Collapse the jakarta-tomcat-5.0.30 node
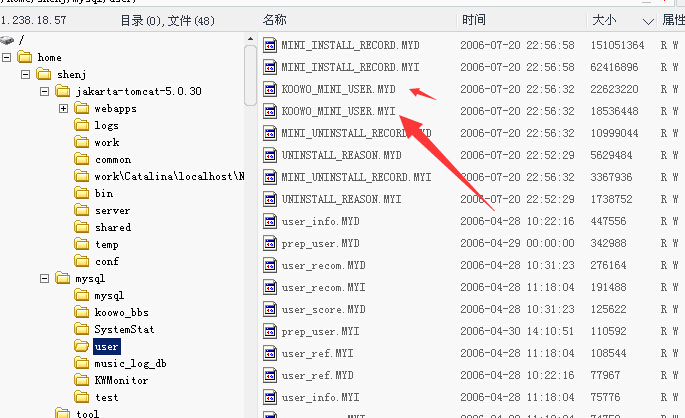The height and width of the screenshot is (418, 685). pos(44,91)
